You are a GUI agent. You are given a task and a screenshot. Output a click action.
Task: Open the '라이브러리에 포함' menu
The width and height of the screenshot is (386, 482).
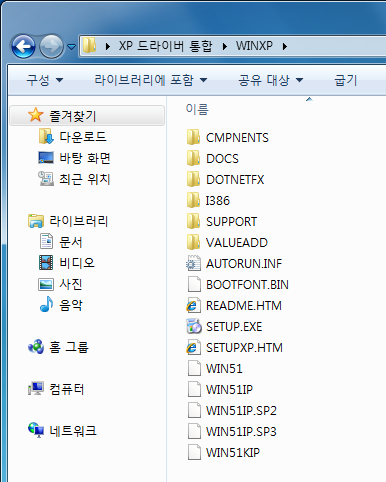tap(151, 80)
